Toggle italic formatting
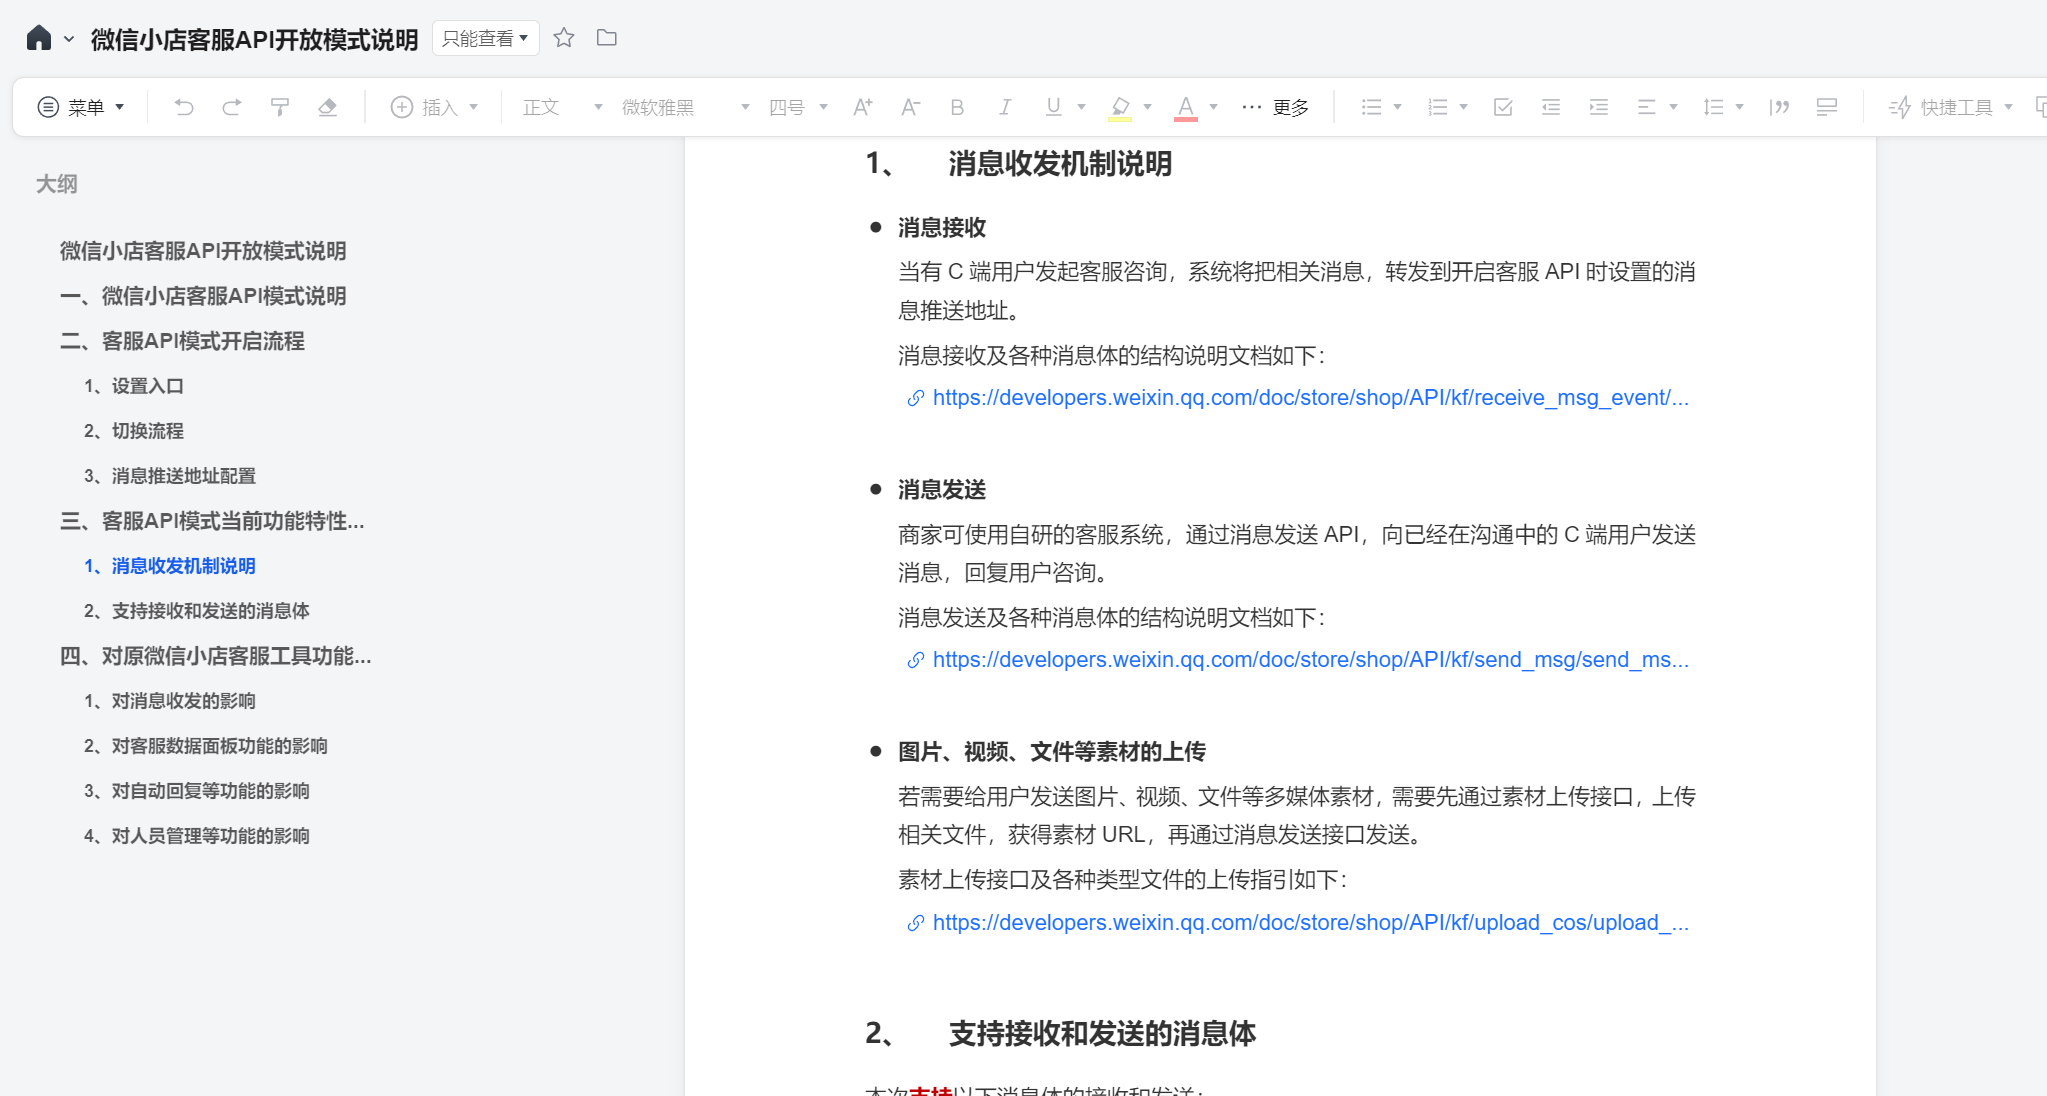The height and width of the screenshot is (1096, 2047). 1005,107
